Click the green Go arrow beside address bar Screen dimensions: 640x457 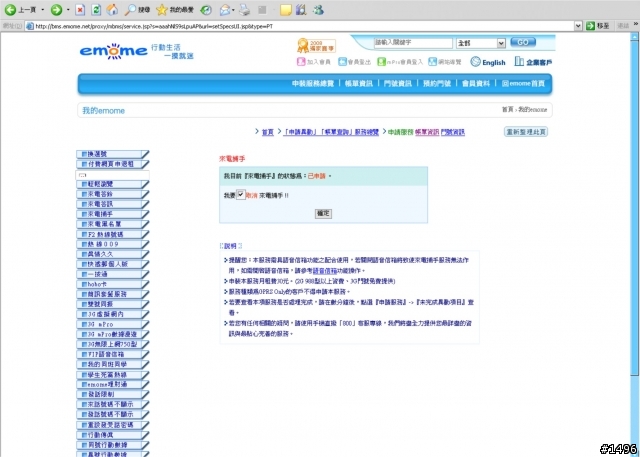[590, 26]
